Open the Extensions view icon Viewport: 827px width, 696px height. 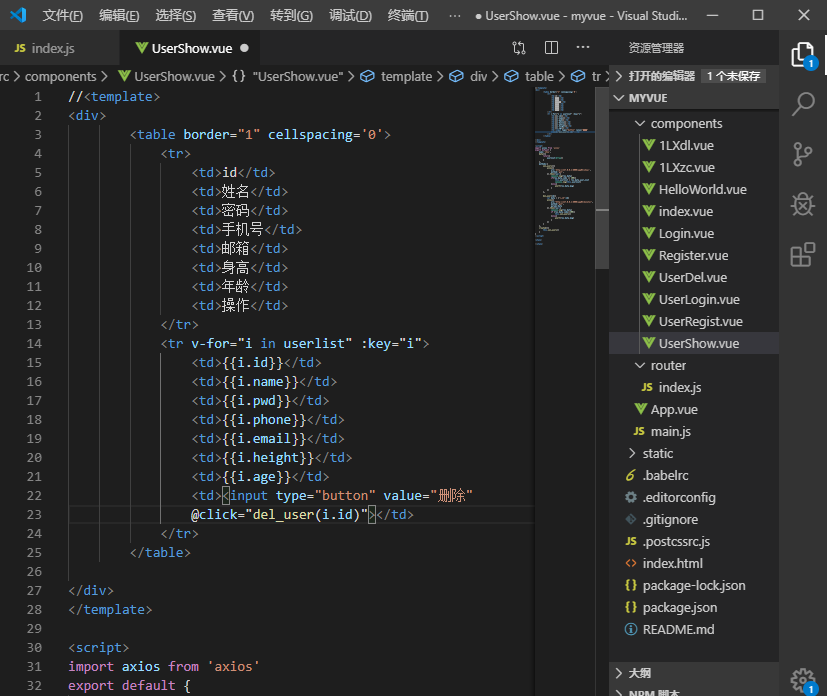[x=802, y=255]
